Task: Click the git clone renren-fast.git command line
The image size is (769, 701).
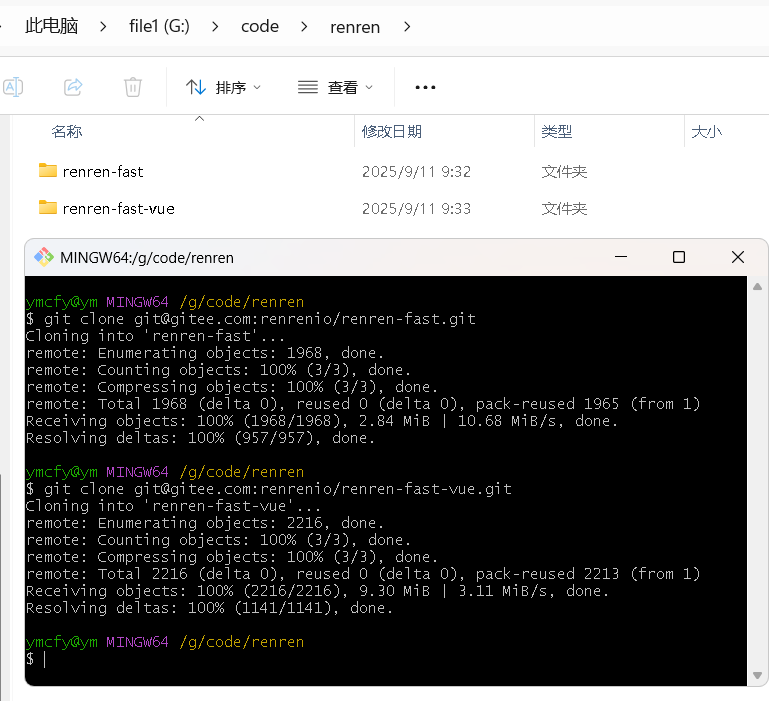Action: pyautogui.click(x=251, y=319)
